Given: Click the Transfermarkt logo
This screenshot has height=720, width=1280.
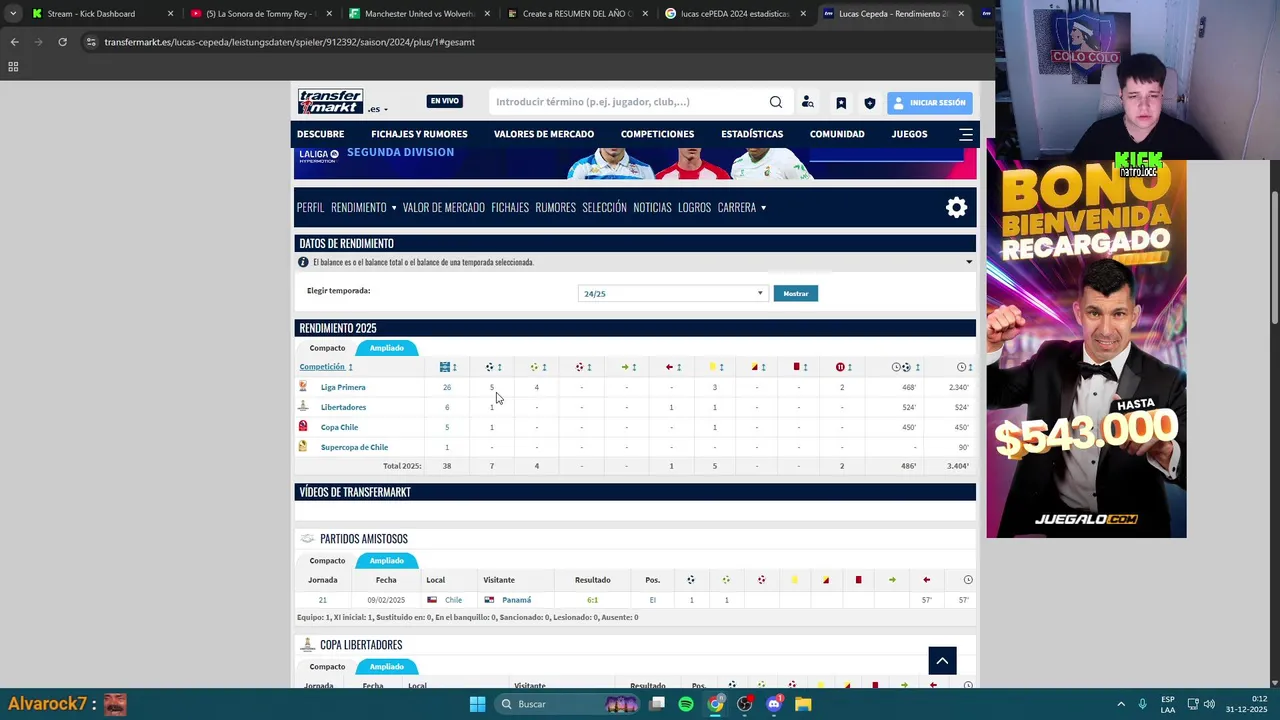Looking at the screenshot, I should coord(330,102).
